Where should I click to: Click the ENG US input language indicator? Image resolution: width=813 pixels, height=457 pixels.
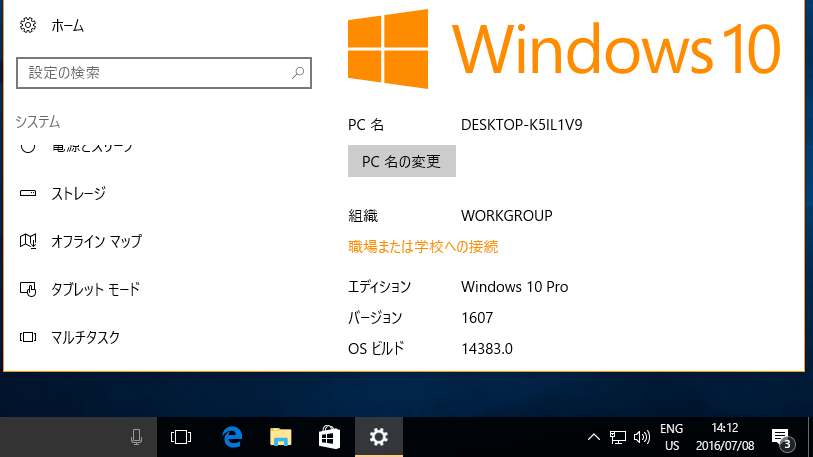(671, 437)
